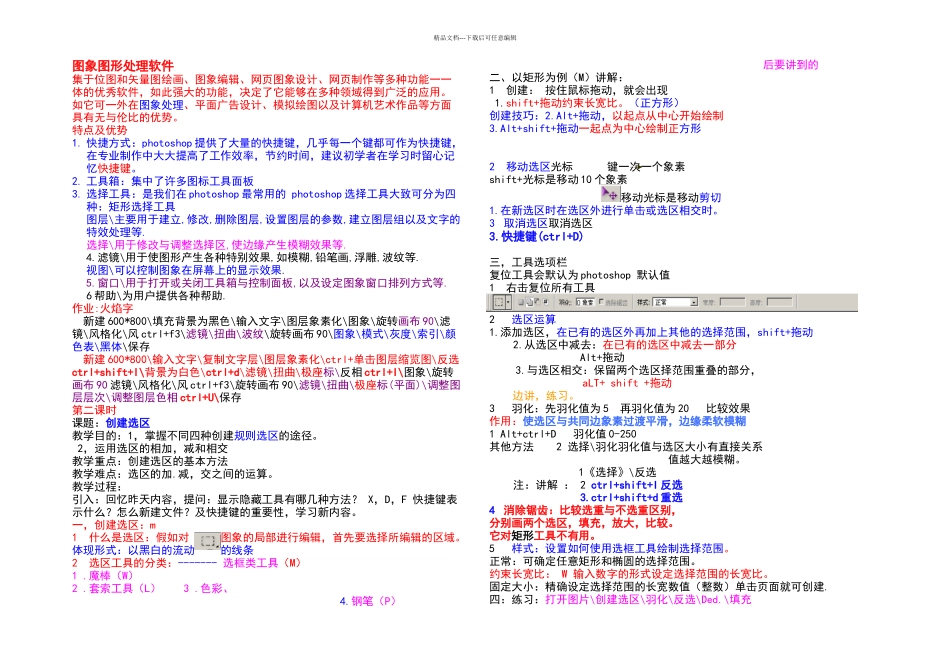Click the line 教学重点：创建选区的基本方法
This screenshot has width=950, height=672.
[x=150, y=461]
